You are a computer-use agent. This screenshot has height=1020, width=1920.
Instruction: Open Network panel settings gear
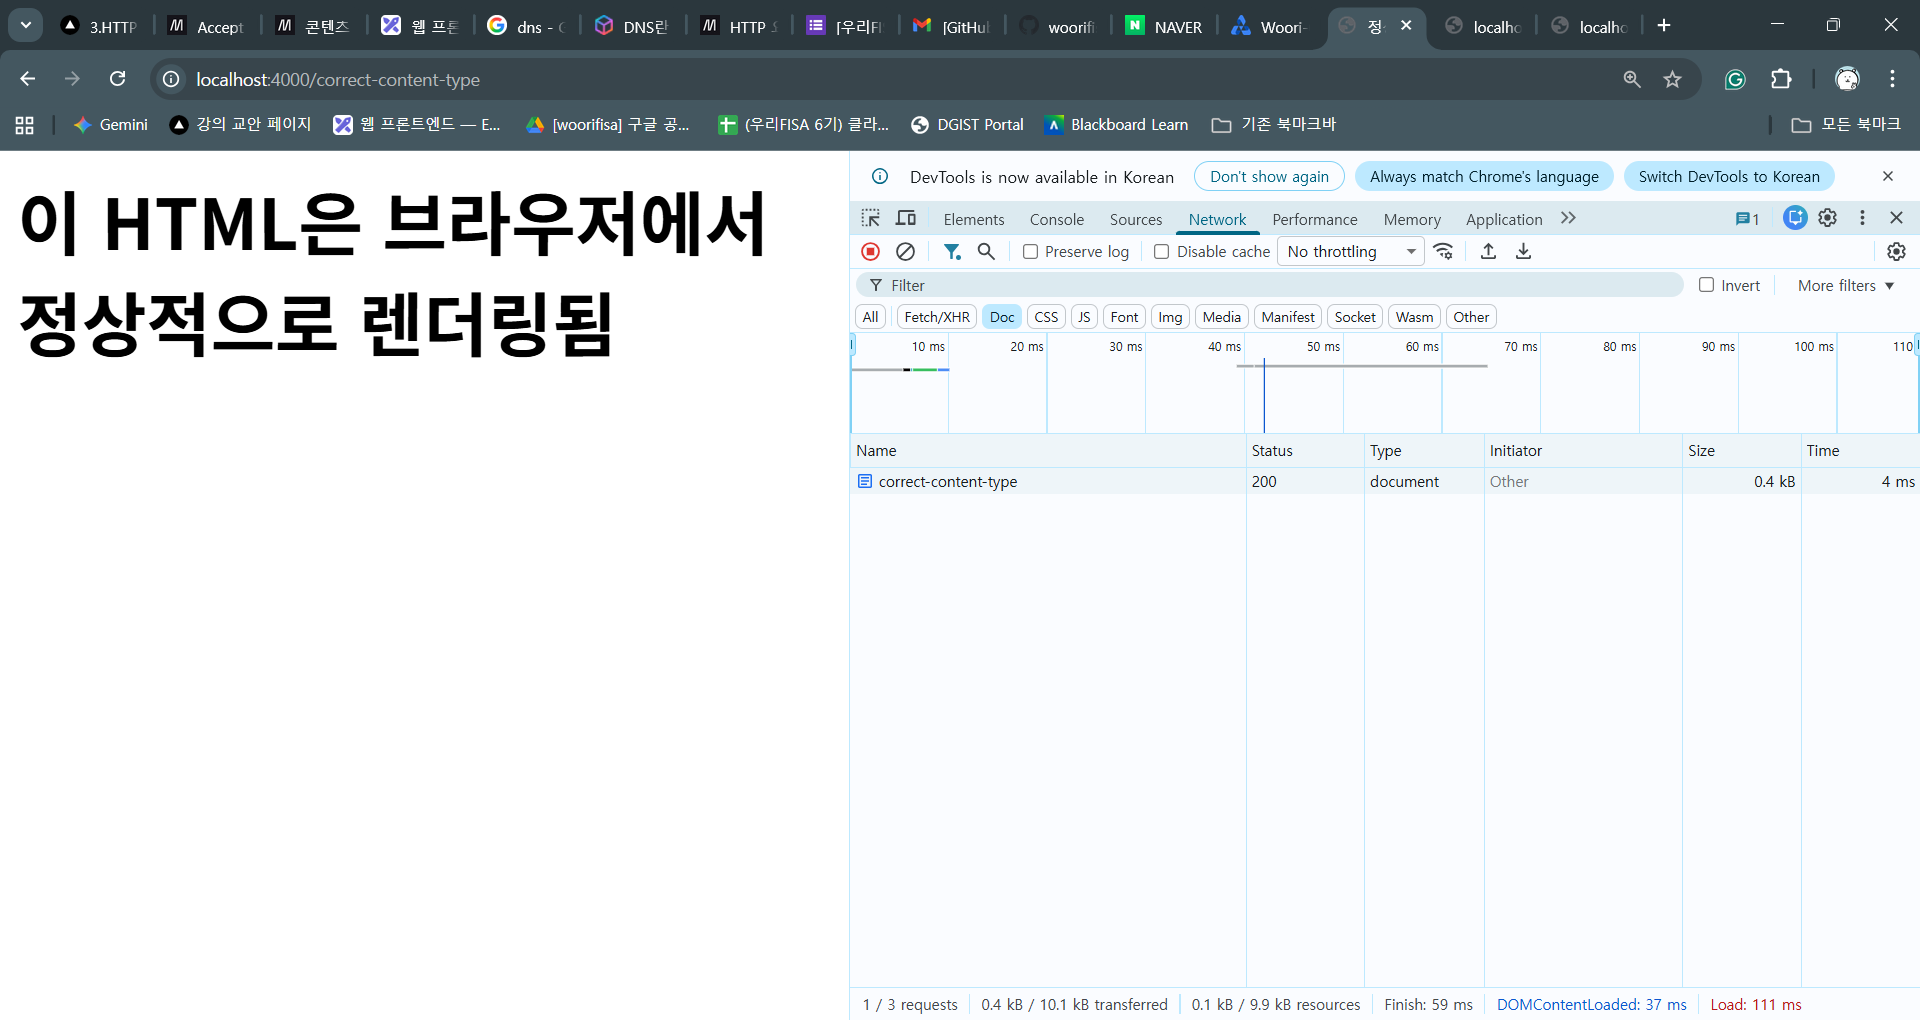tap(1896, 252)
